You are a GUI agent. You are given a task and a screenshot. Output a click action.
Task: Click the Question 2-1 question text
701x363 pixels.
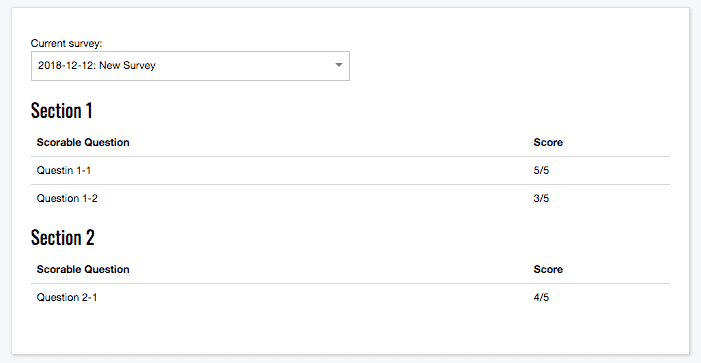(67, 297)
